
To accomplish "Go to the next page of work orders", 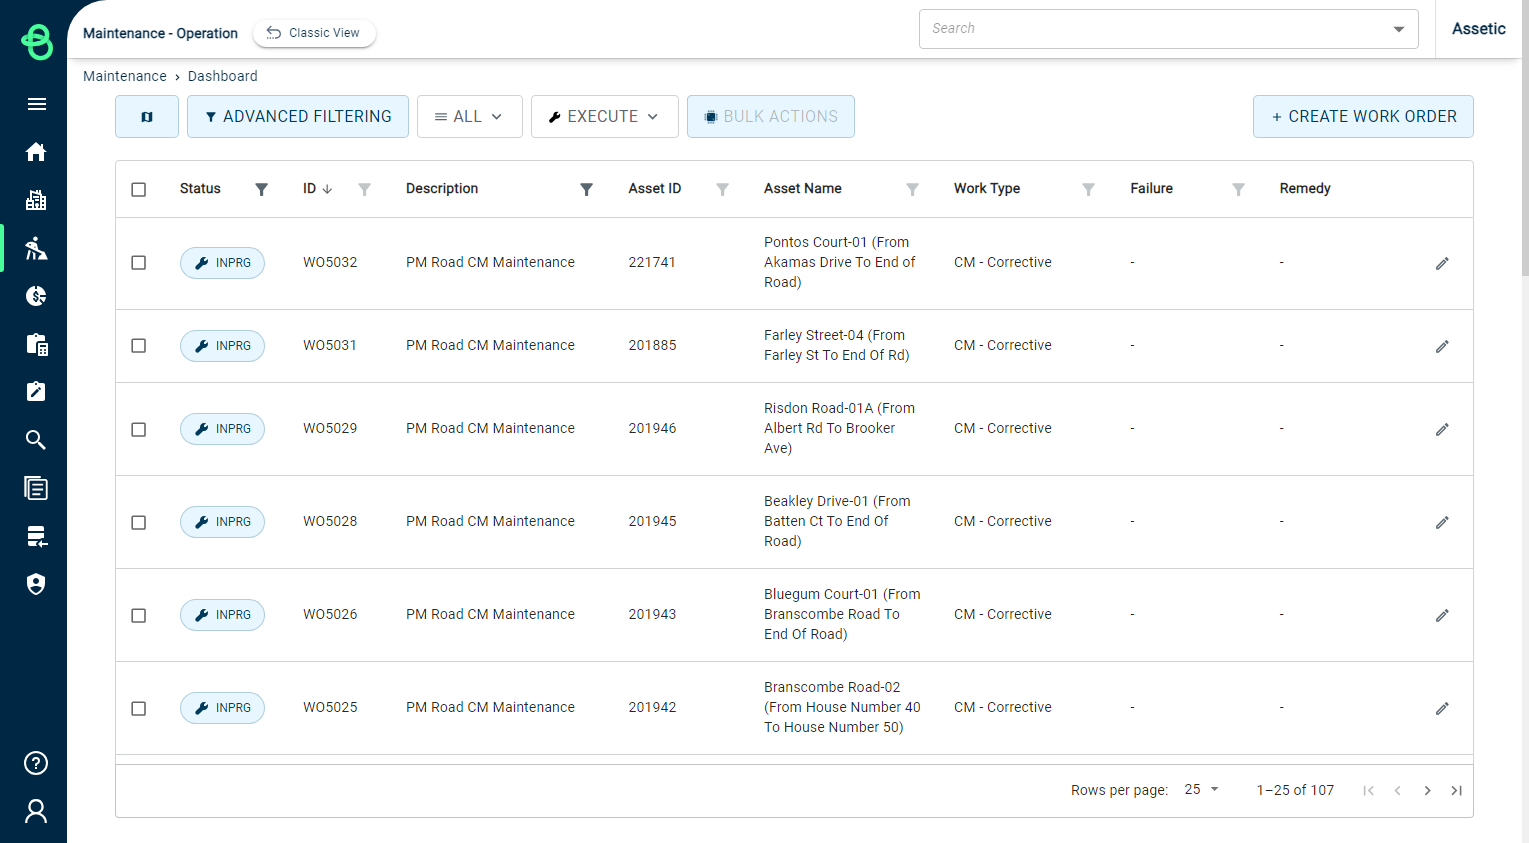I will tap(1427, 790).
